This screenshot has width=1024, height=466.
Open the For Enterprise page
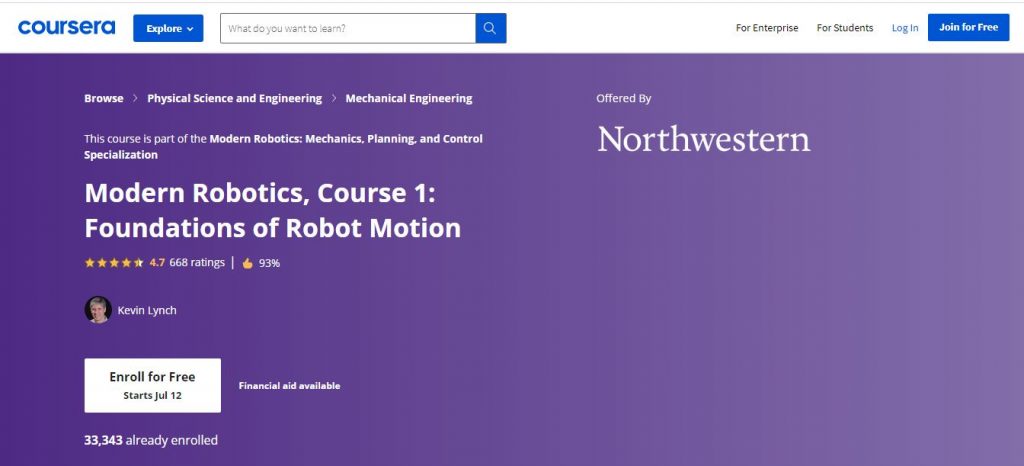click(x=766, y=28)
